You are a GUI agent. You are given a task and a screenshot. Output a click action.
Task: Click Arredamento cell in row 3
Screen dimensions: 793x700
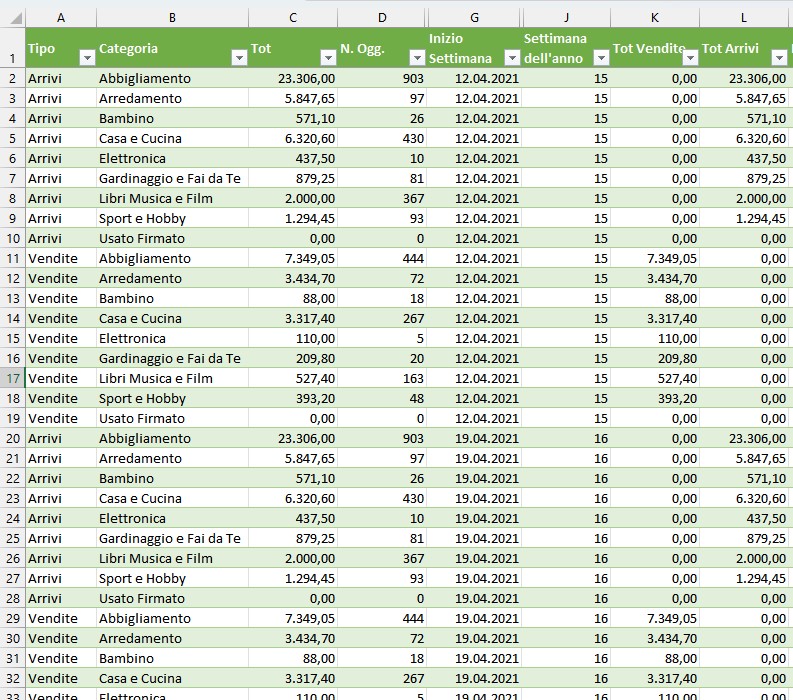172,99
